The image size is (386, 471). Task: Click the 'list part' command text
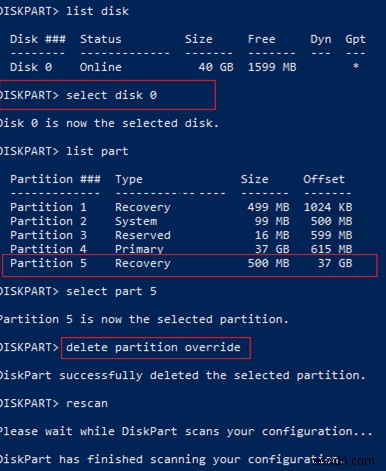coord(97,152)
